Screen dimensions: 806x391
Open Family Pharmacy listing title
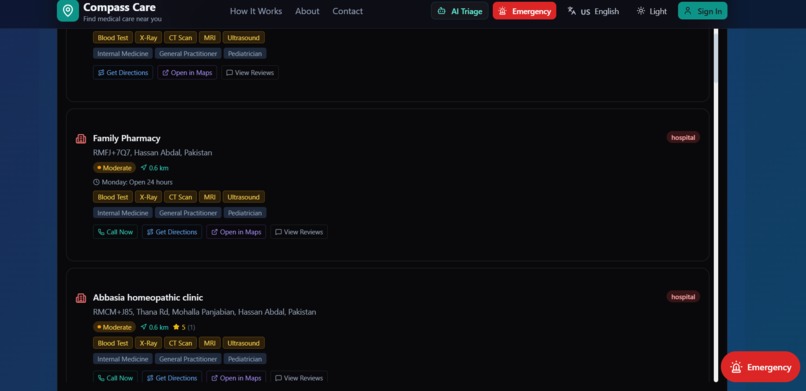pos(126,138)
